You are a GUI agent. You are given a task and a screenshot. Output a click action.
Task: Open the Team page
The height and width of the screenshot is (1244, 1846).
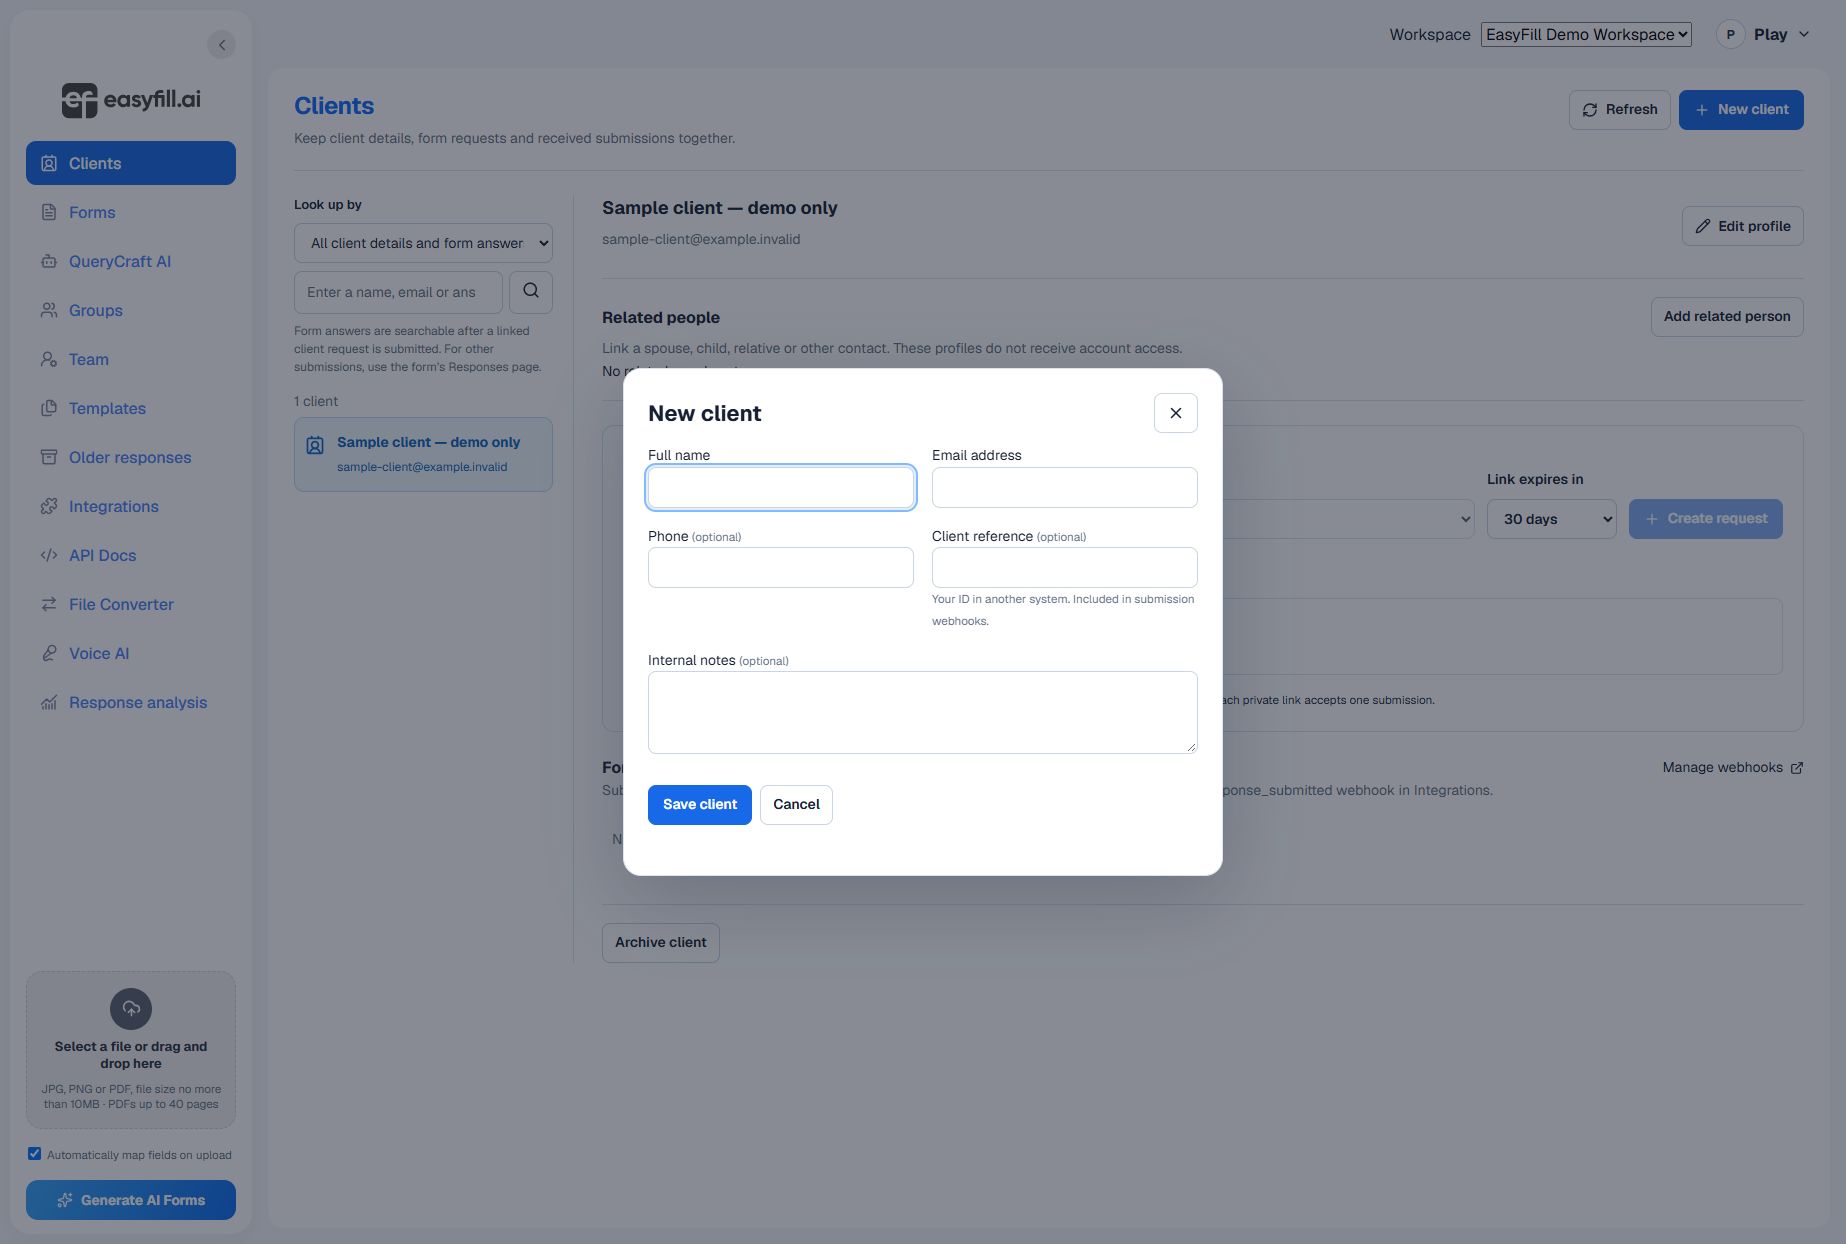coord(131,359)
